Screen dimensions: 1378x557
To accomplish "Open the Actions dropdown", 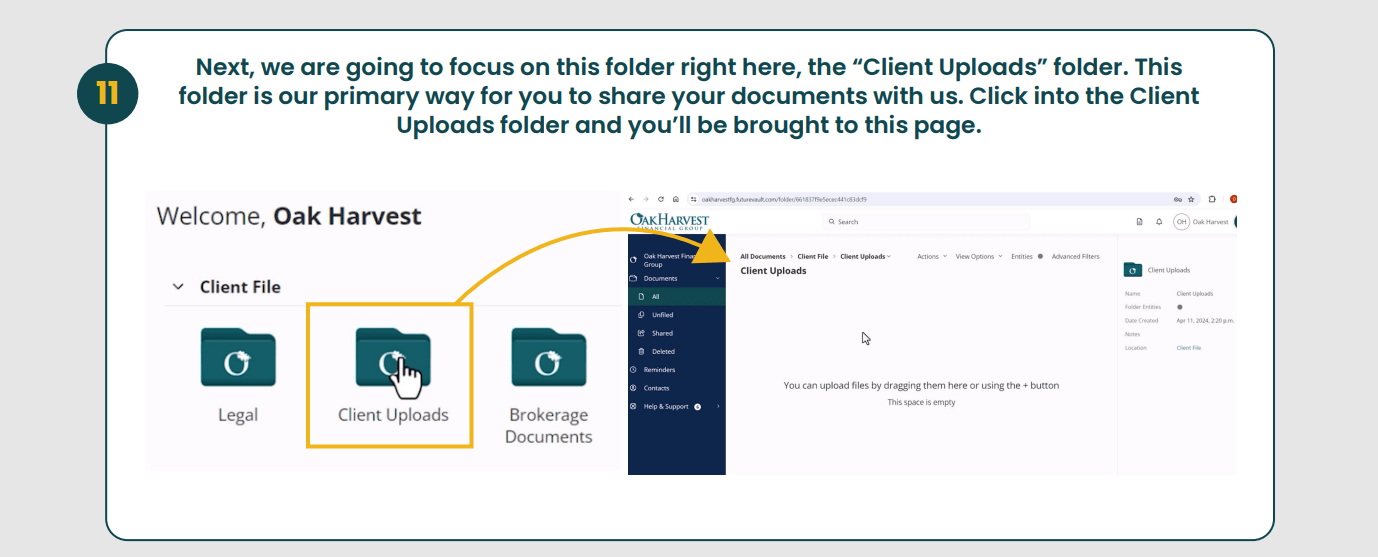I will point(931,256).
